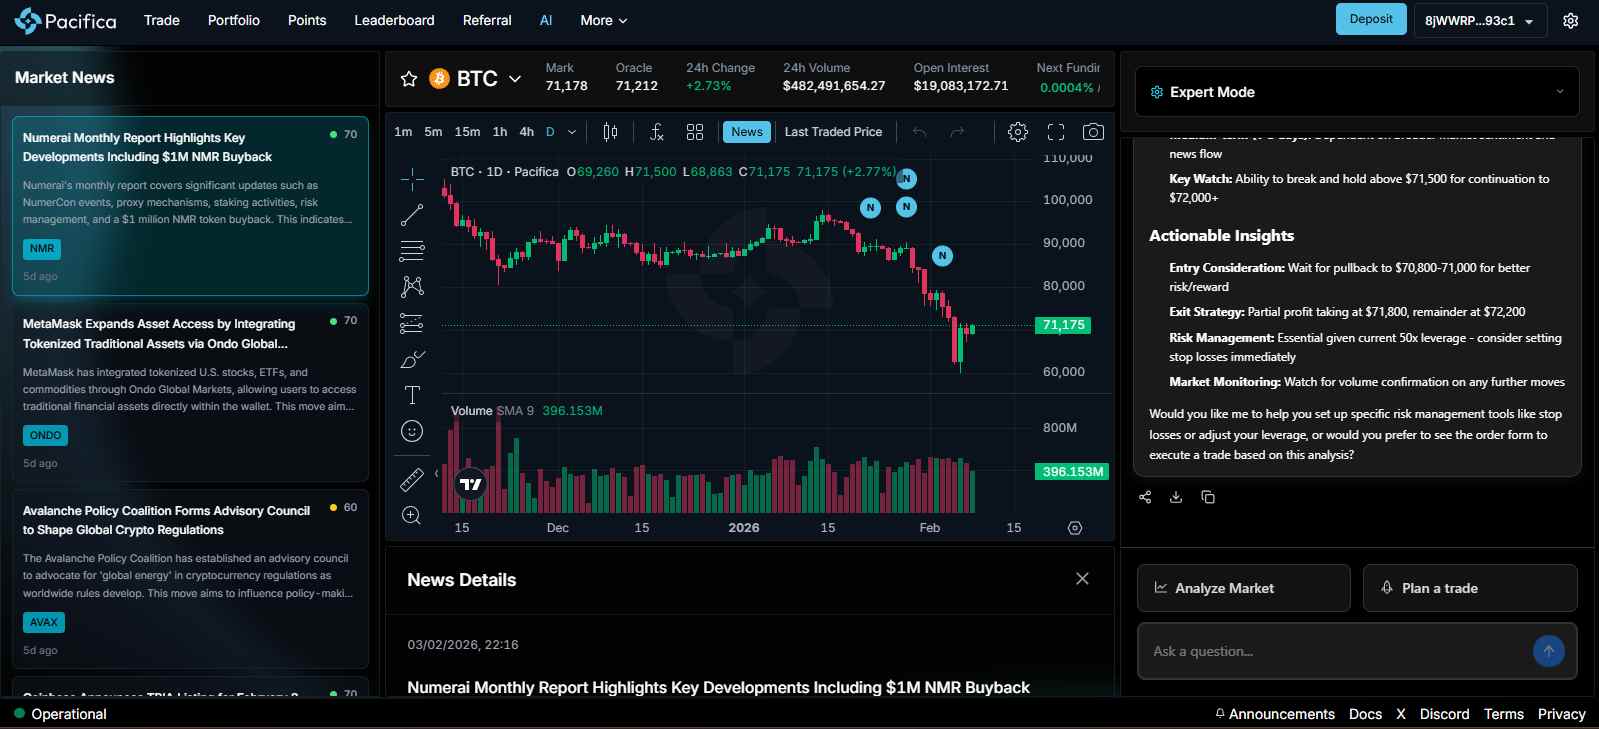Open the chart ruler measure tool
The height and width of the screenshot is (729, 1599).
tap(412, 480)
